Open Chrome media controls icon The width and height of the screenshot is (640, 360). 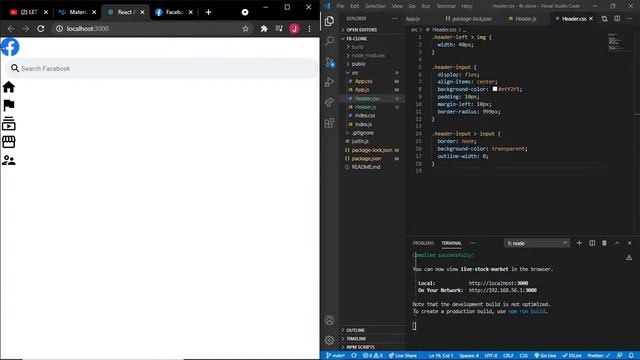tap(279, 29)
